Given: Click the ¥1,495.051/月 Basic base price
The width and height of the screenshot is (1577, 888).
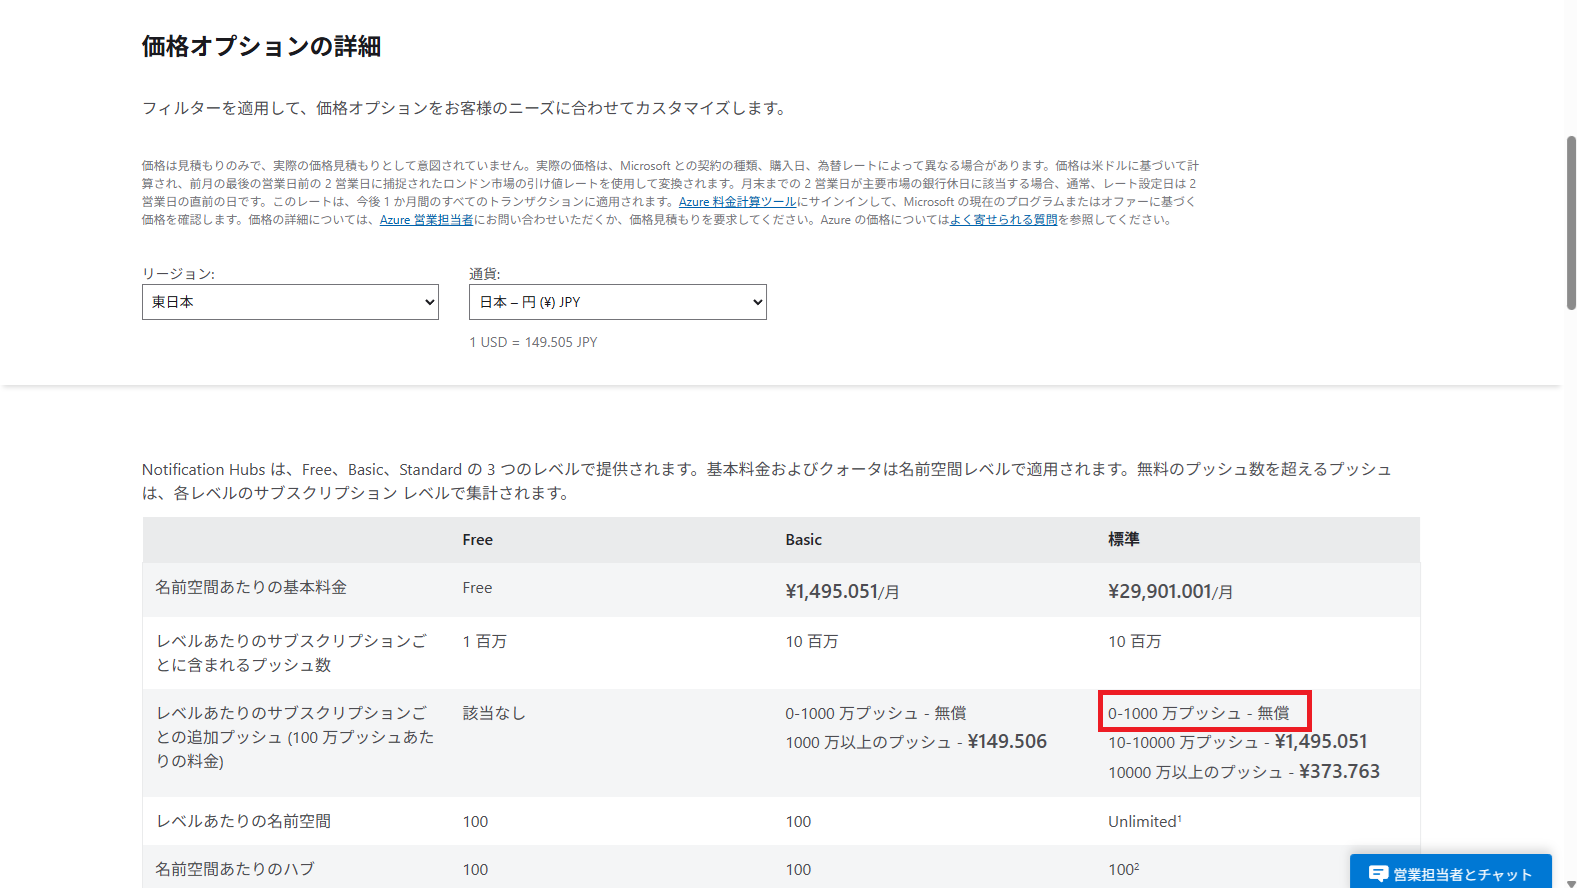Looking at the screenshot, I should (x=843, y=592).
